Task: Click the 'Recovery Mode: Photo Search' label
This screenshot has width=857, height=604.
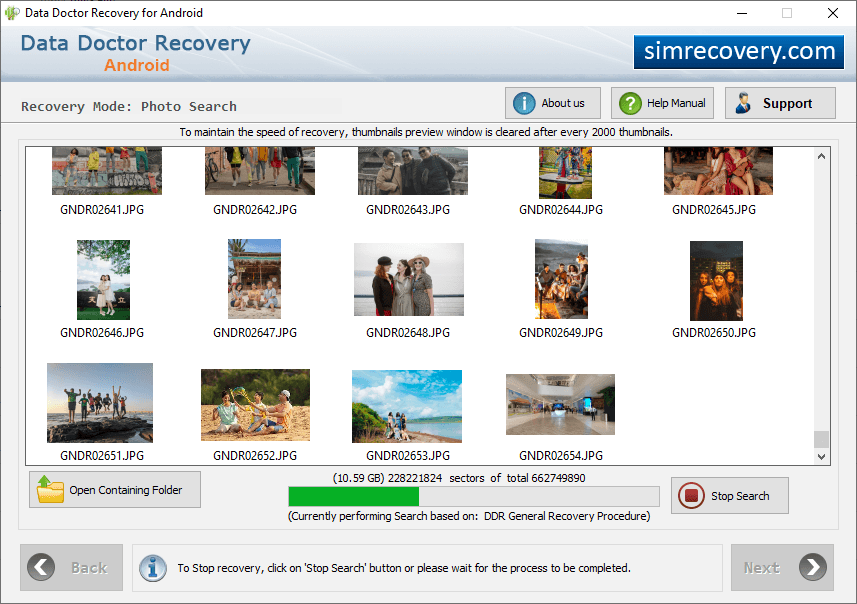Action: coord(129,107)
